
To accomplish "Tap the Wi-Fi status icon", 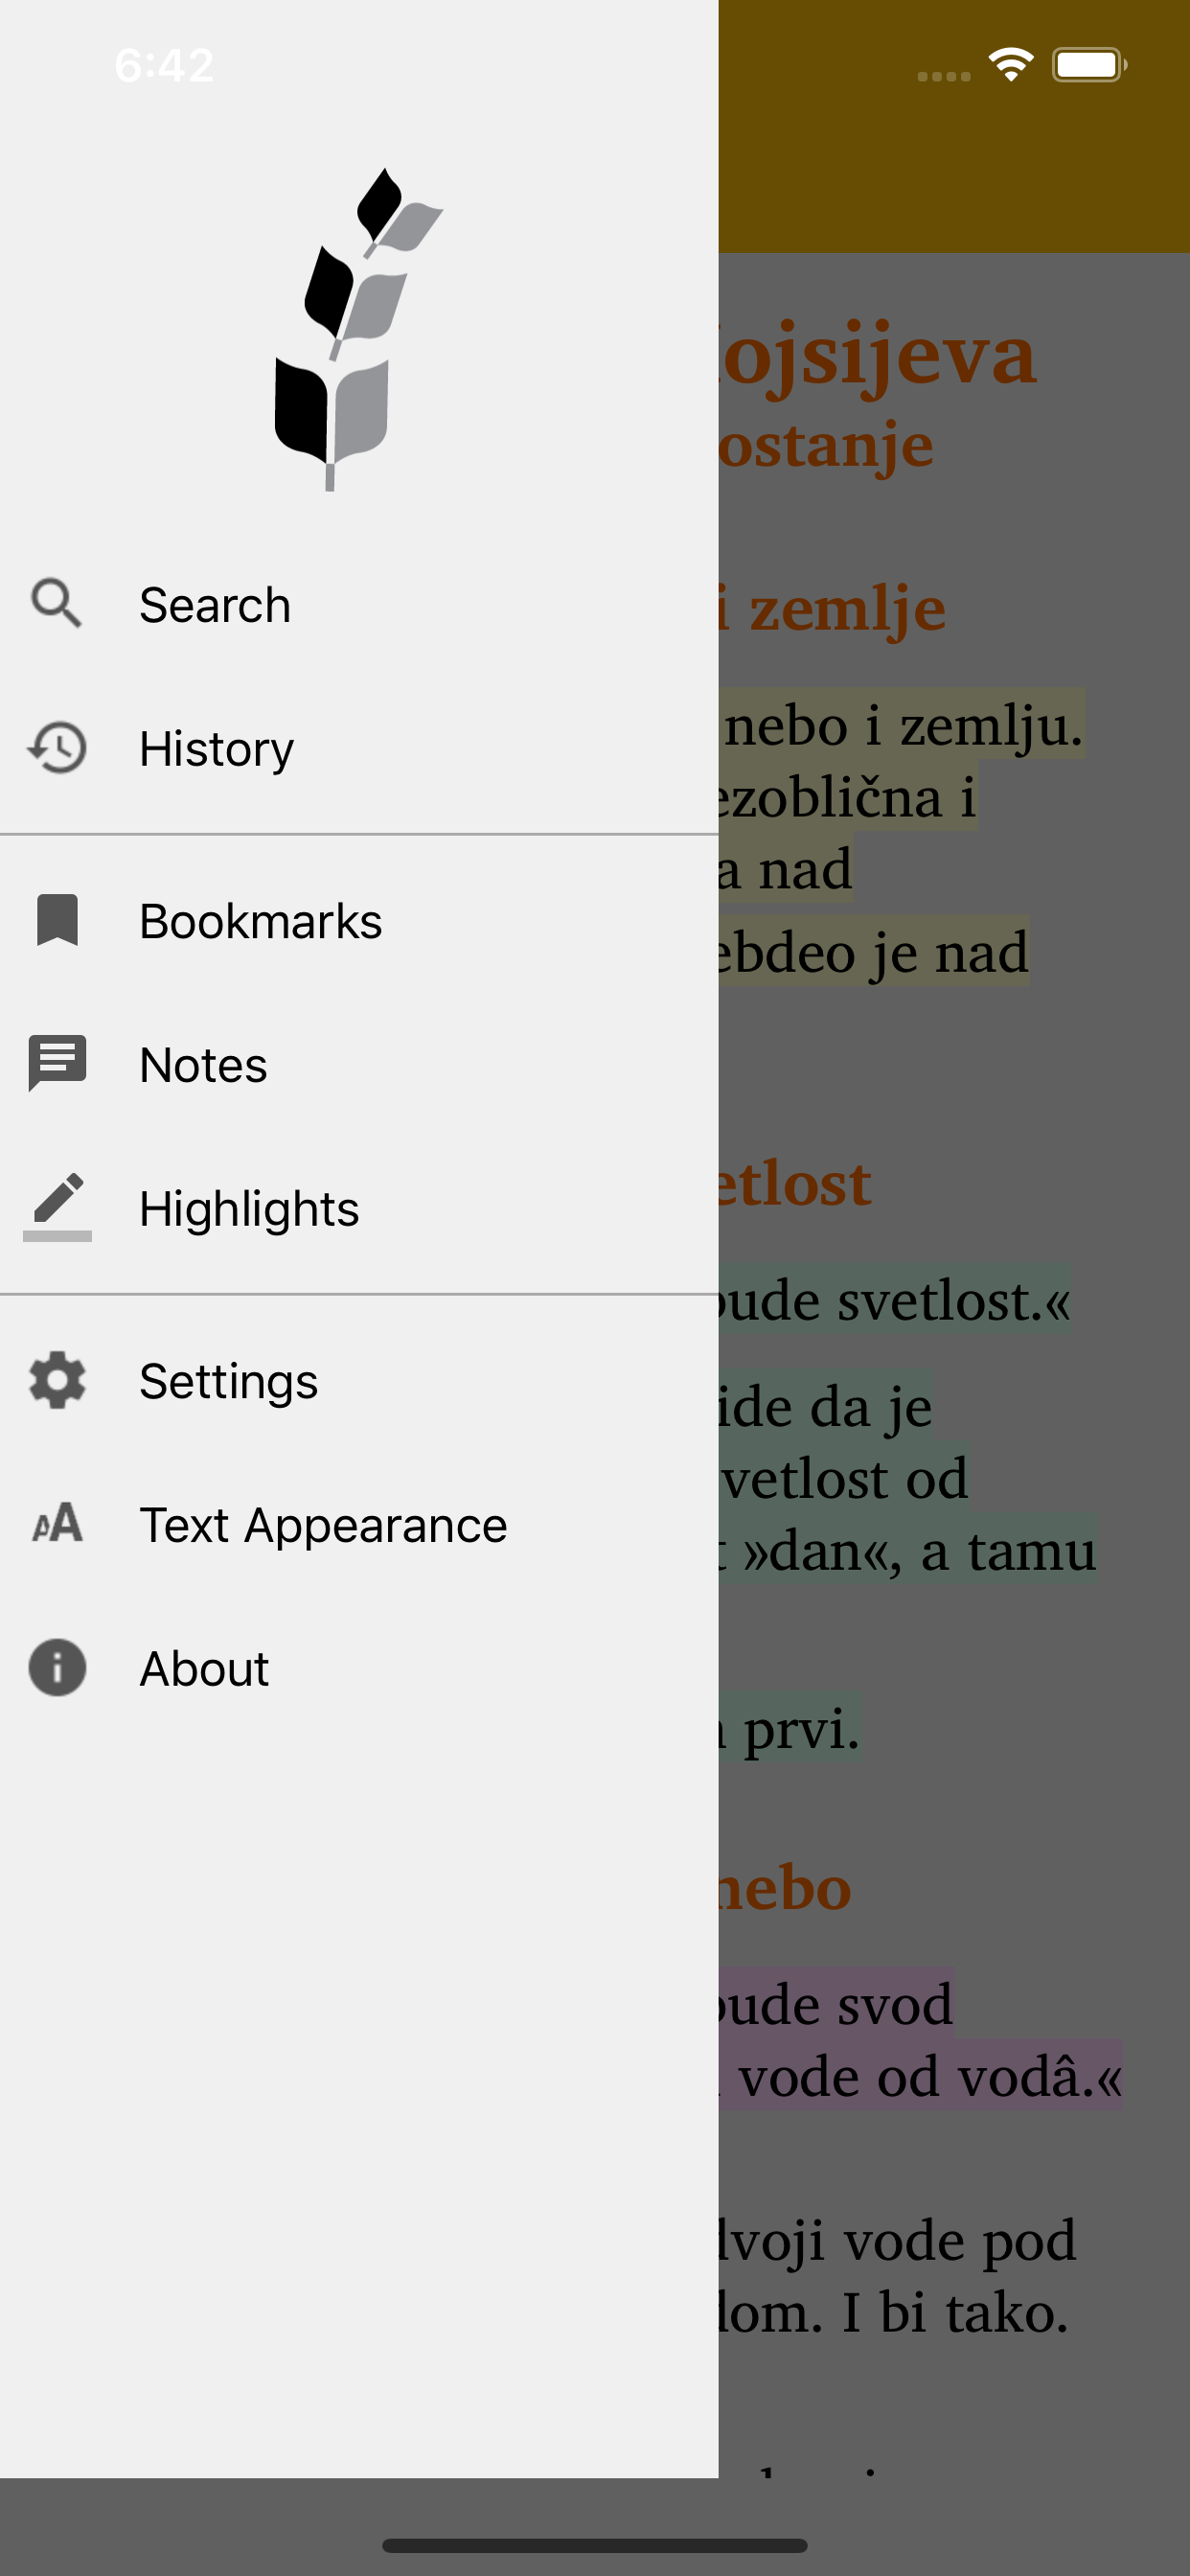I will click(x=1010, y=65).
